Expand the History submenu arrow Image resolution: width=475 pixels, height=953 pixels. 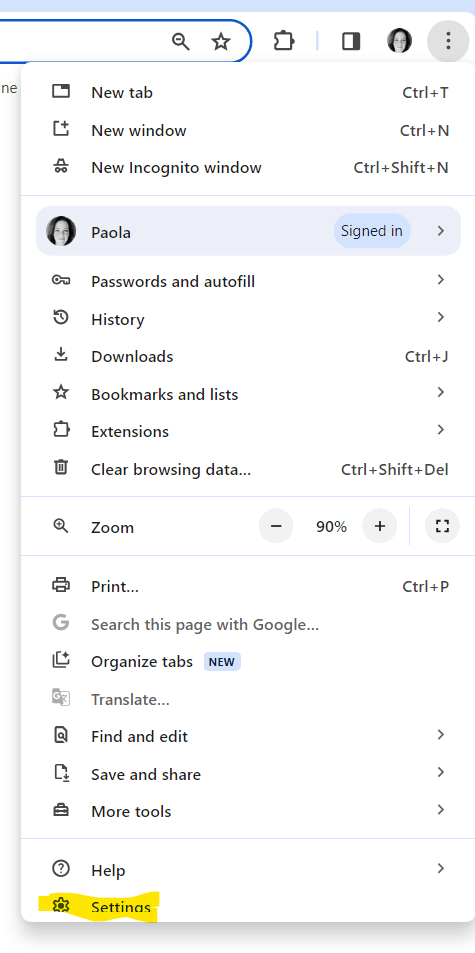click(441, 318)
